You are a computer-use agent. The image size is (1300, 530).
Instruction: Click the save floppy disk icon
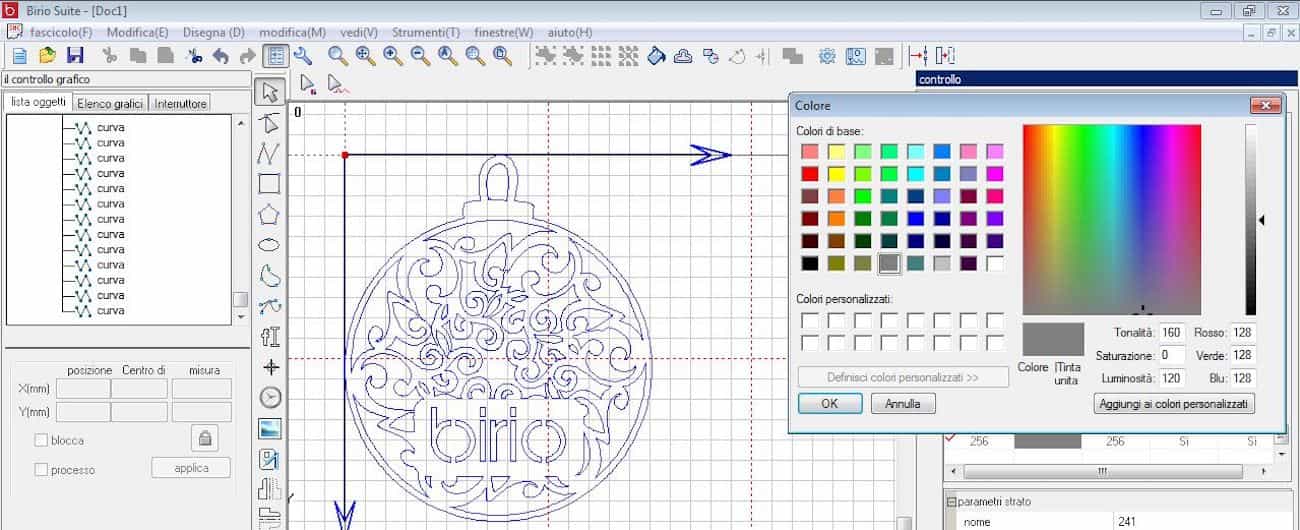pyautogui.click(x=75, y=56)
